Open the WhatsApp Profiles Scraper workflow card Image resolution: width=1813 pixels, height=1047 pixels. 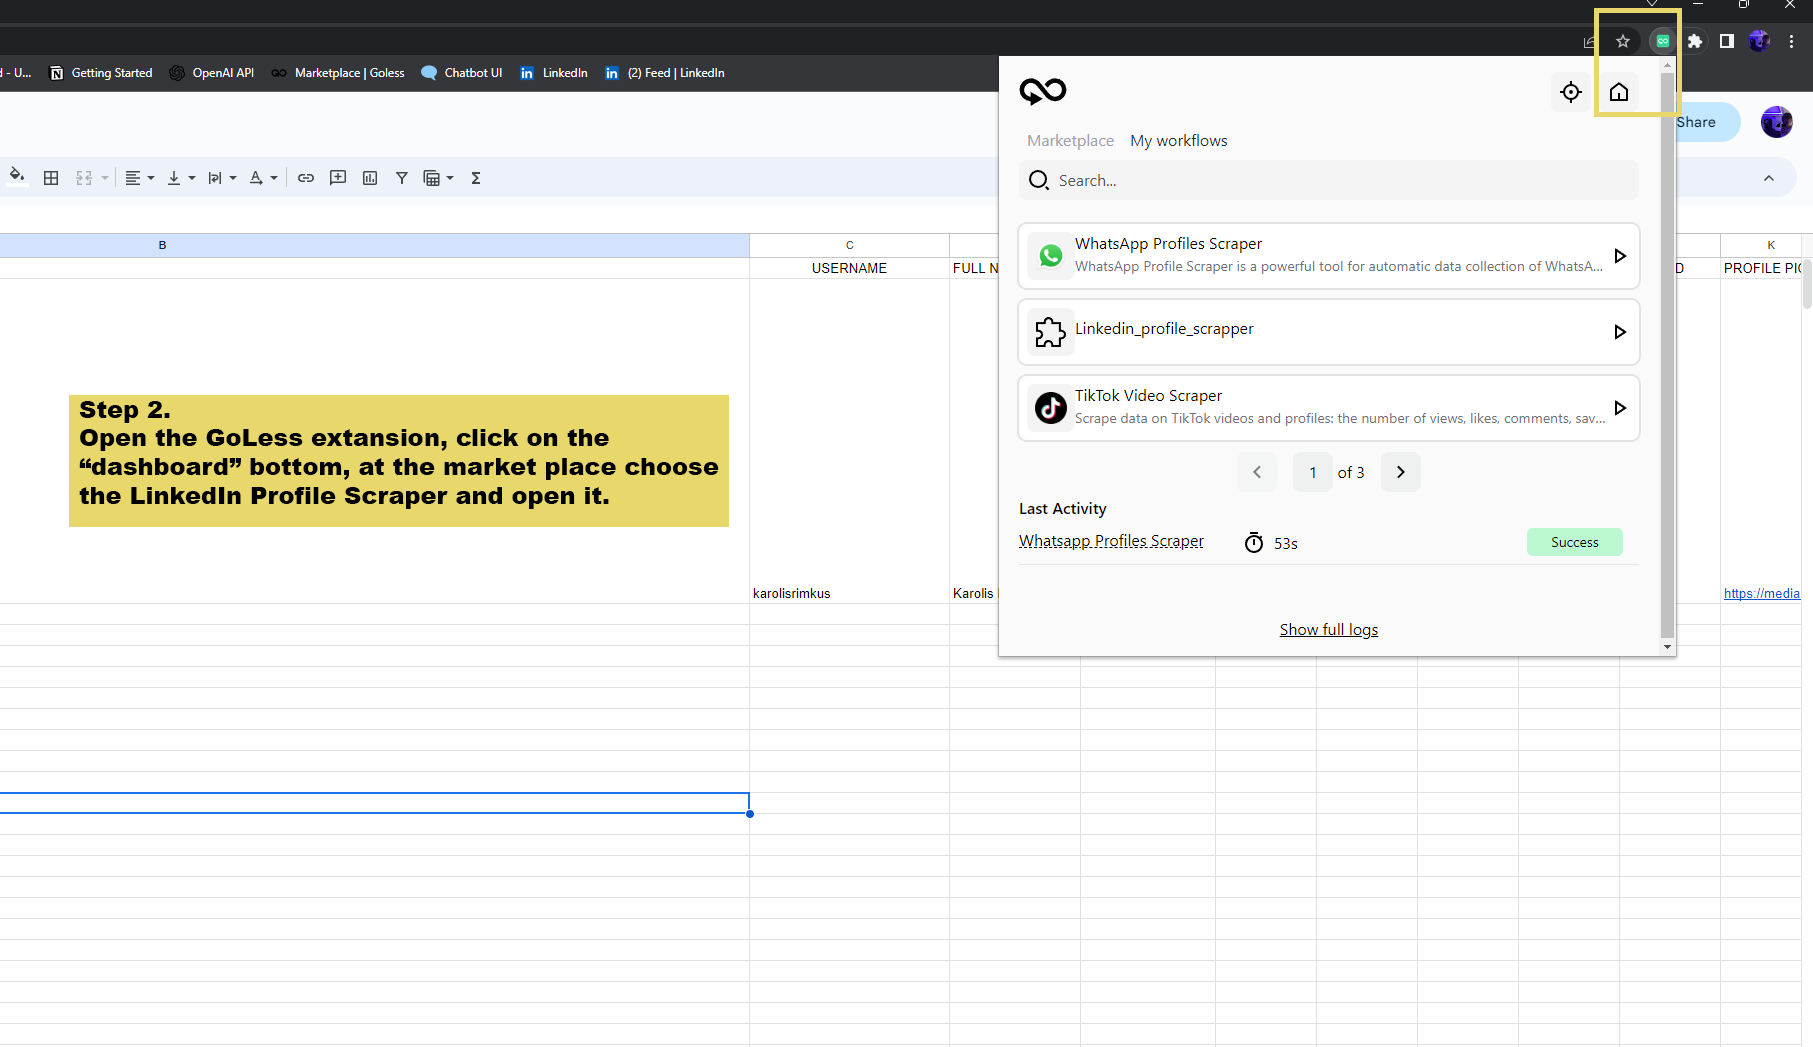(1329, 256)
